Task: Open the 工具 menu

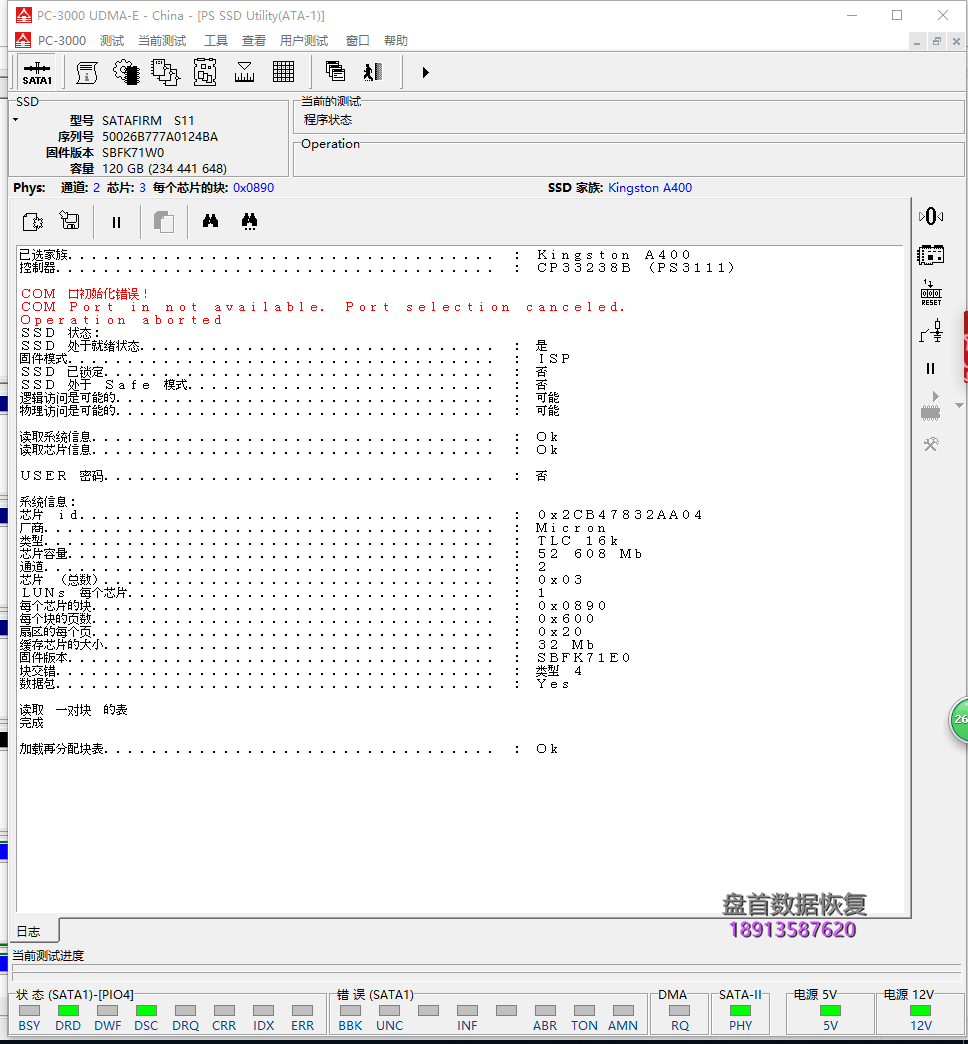Action: pyautogui.click(x=216, y=41)
